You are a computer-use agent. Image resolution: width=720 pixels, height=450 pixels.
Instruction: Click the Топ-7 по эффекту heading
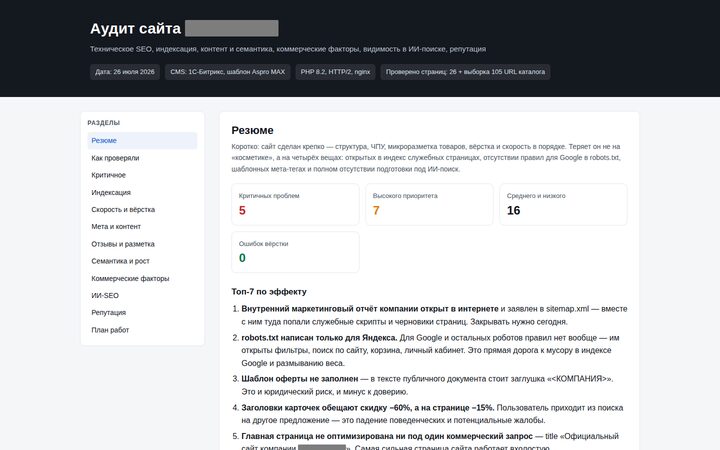(269, 292)
